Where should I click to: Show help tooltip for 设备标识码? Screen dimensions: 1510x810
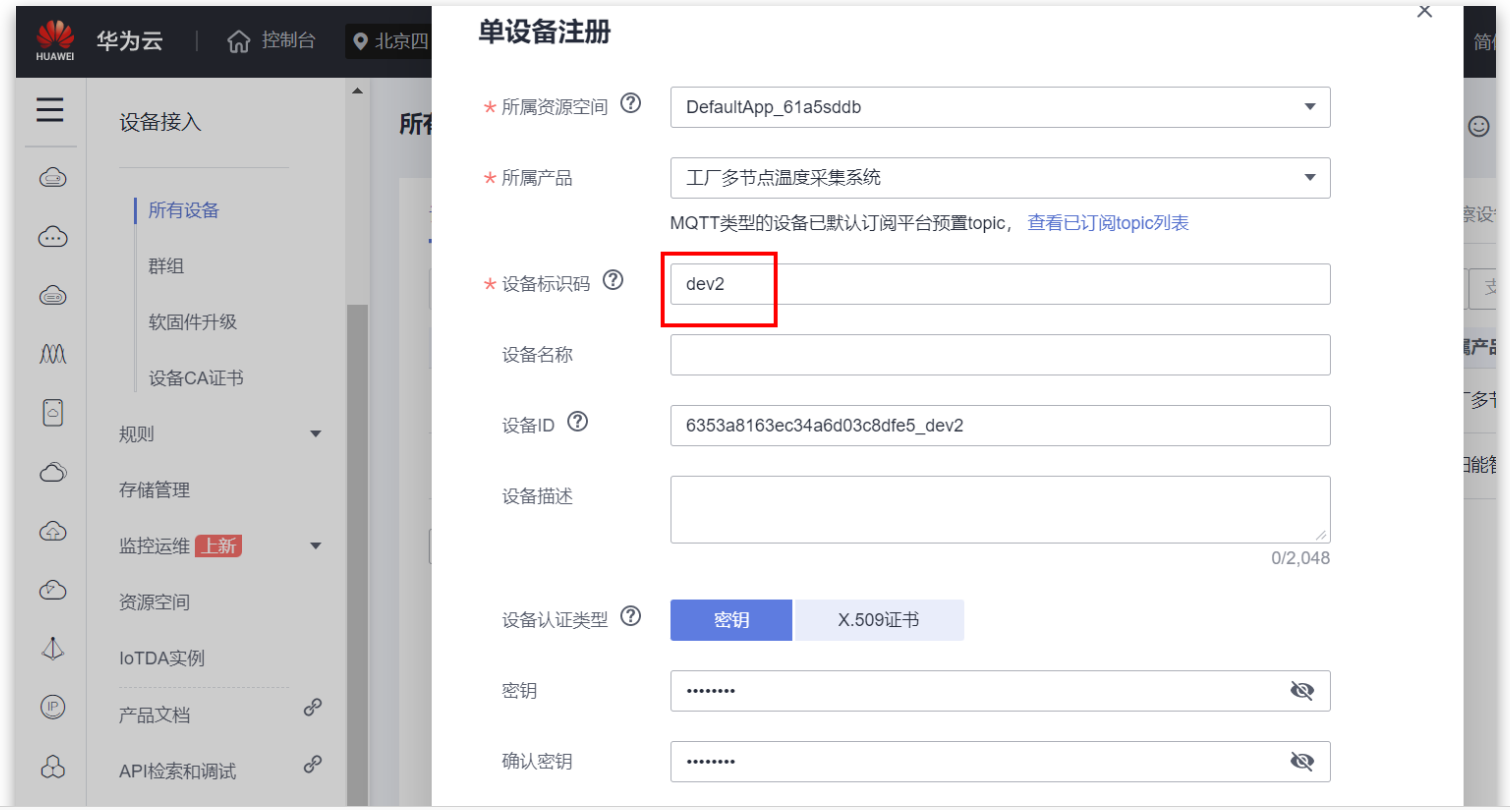613,280
